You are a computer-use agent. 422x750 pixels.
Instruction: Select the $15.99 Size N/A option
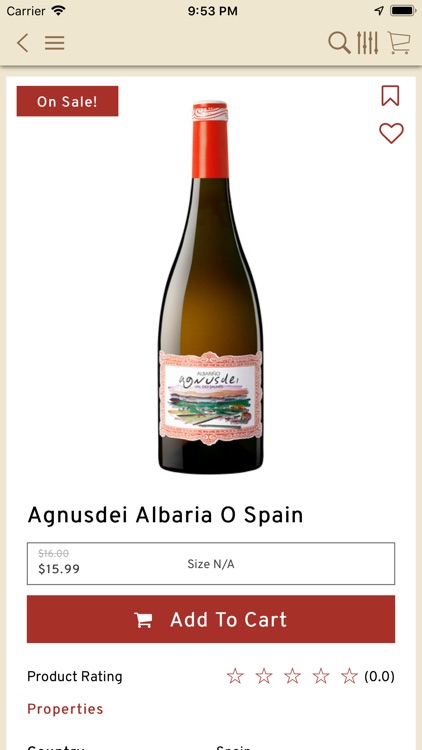point(211,563)
